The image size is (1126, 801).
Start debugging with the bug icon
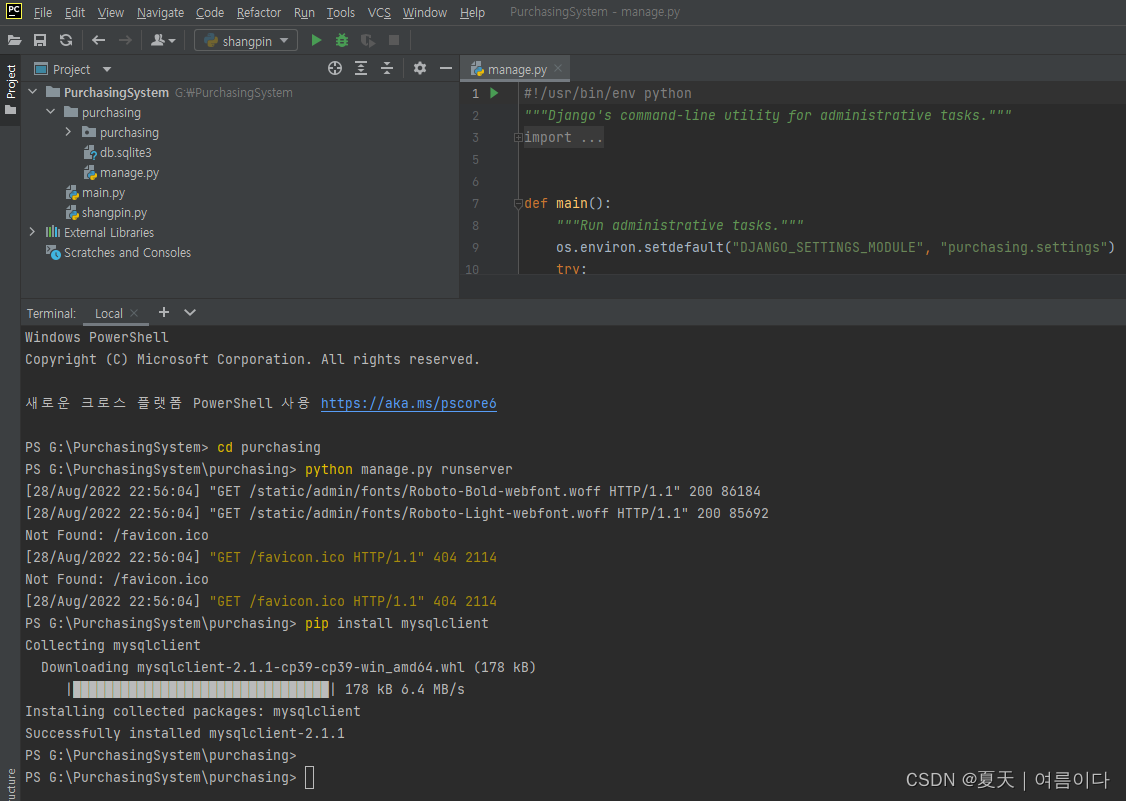(340, 40)
